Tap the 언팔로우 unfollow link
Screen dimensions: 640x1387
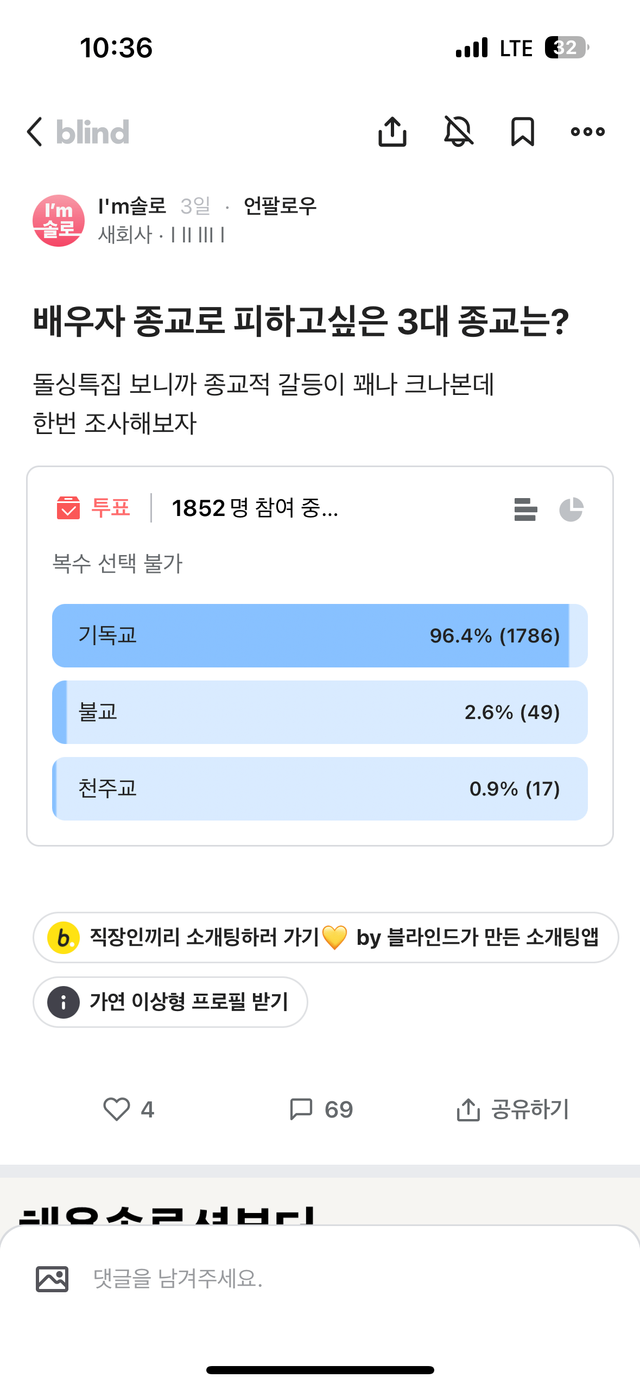(x=280, y=207)
